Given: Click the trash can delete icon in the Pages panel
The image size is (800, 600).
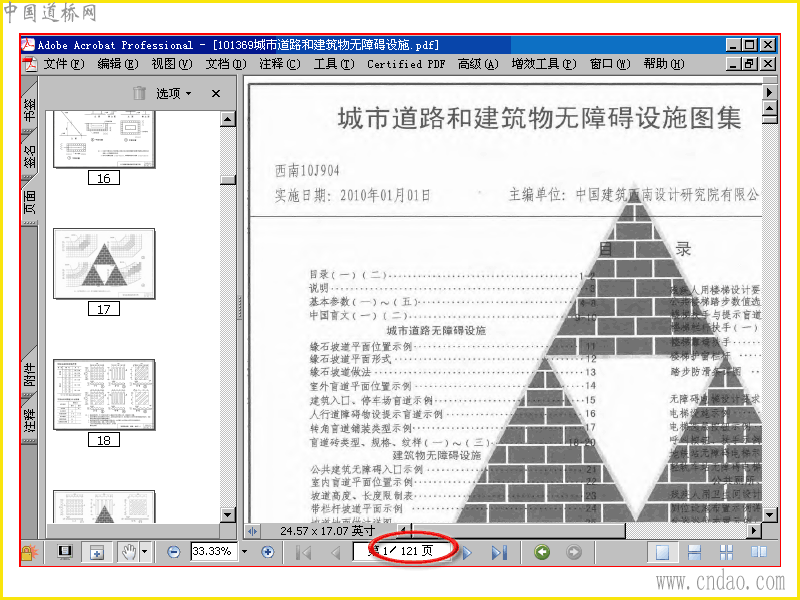Looking at the screenshot, I should coord(139,93).
